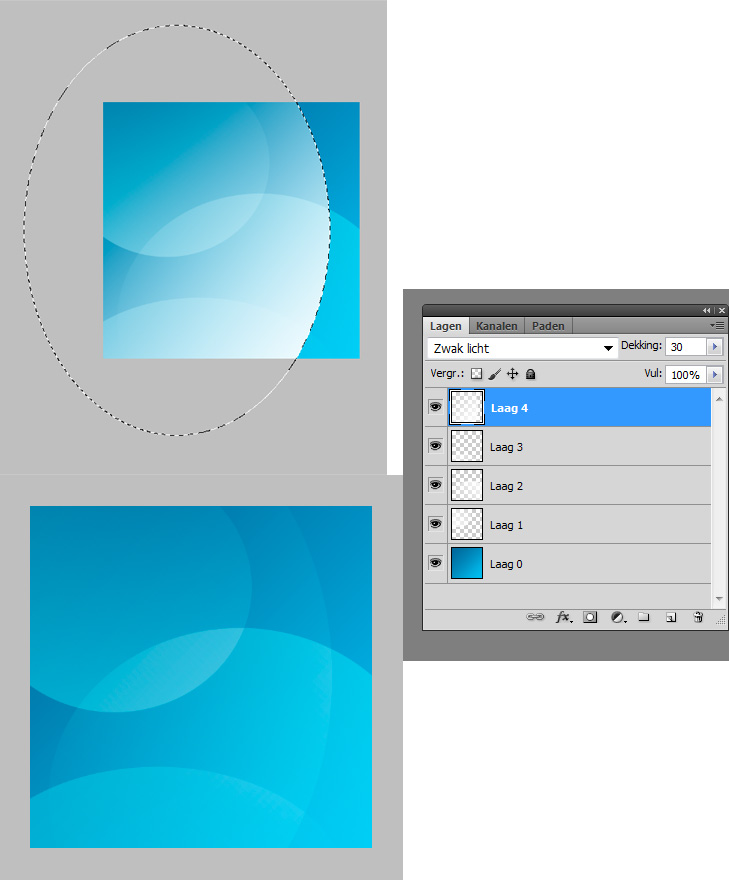Image resolution: width=729 pixels, height=880 pixels.
Task: Add a layer mask
Action: click(590, 617)
